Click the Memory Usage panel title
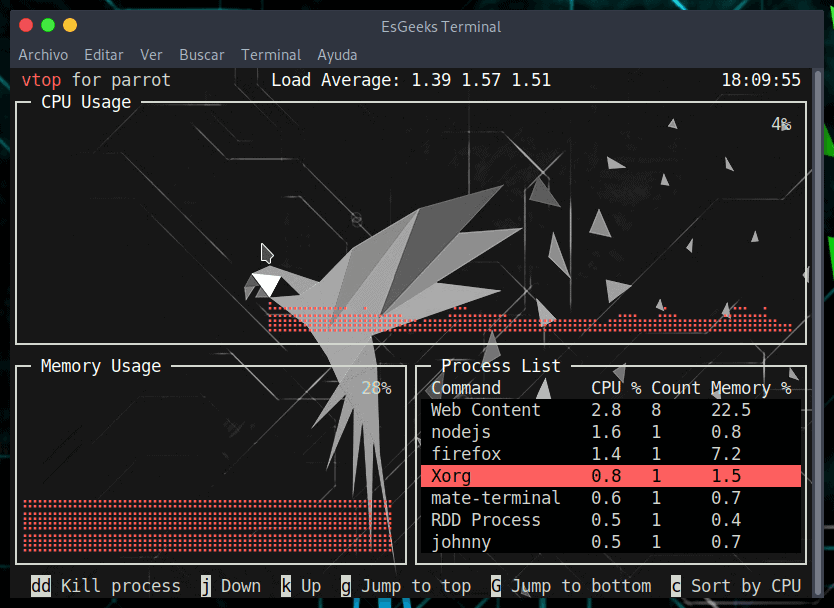 (x=101, y=366)
